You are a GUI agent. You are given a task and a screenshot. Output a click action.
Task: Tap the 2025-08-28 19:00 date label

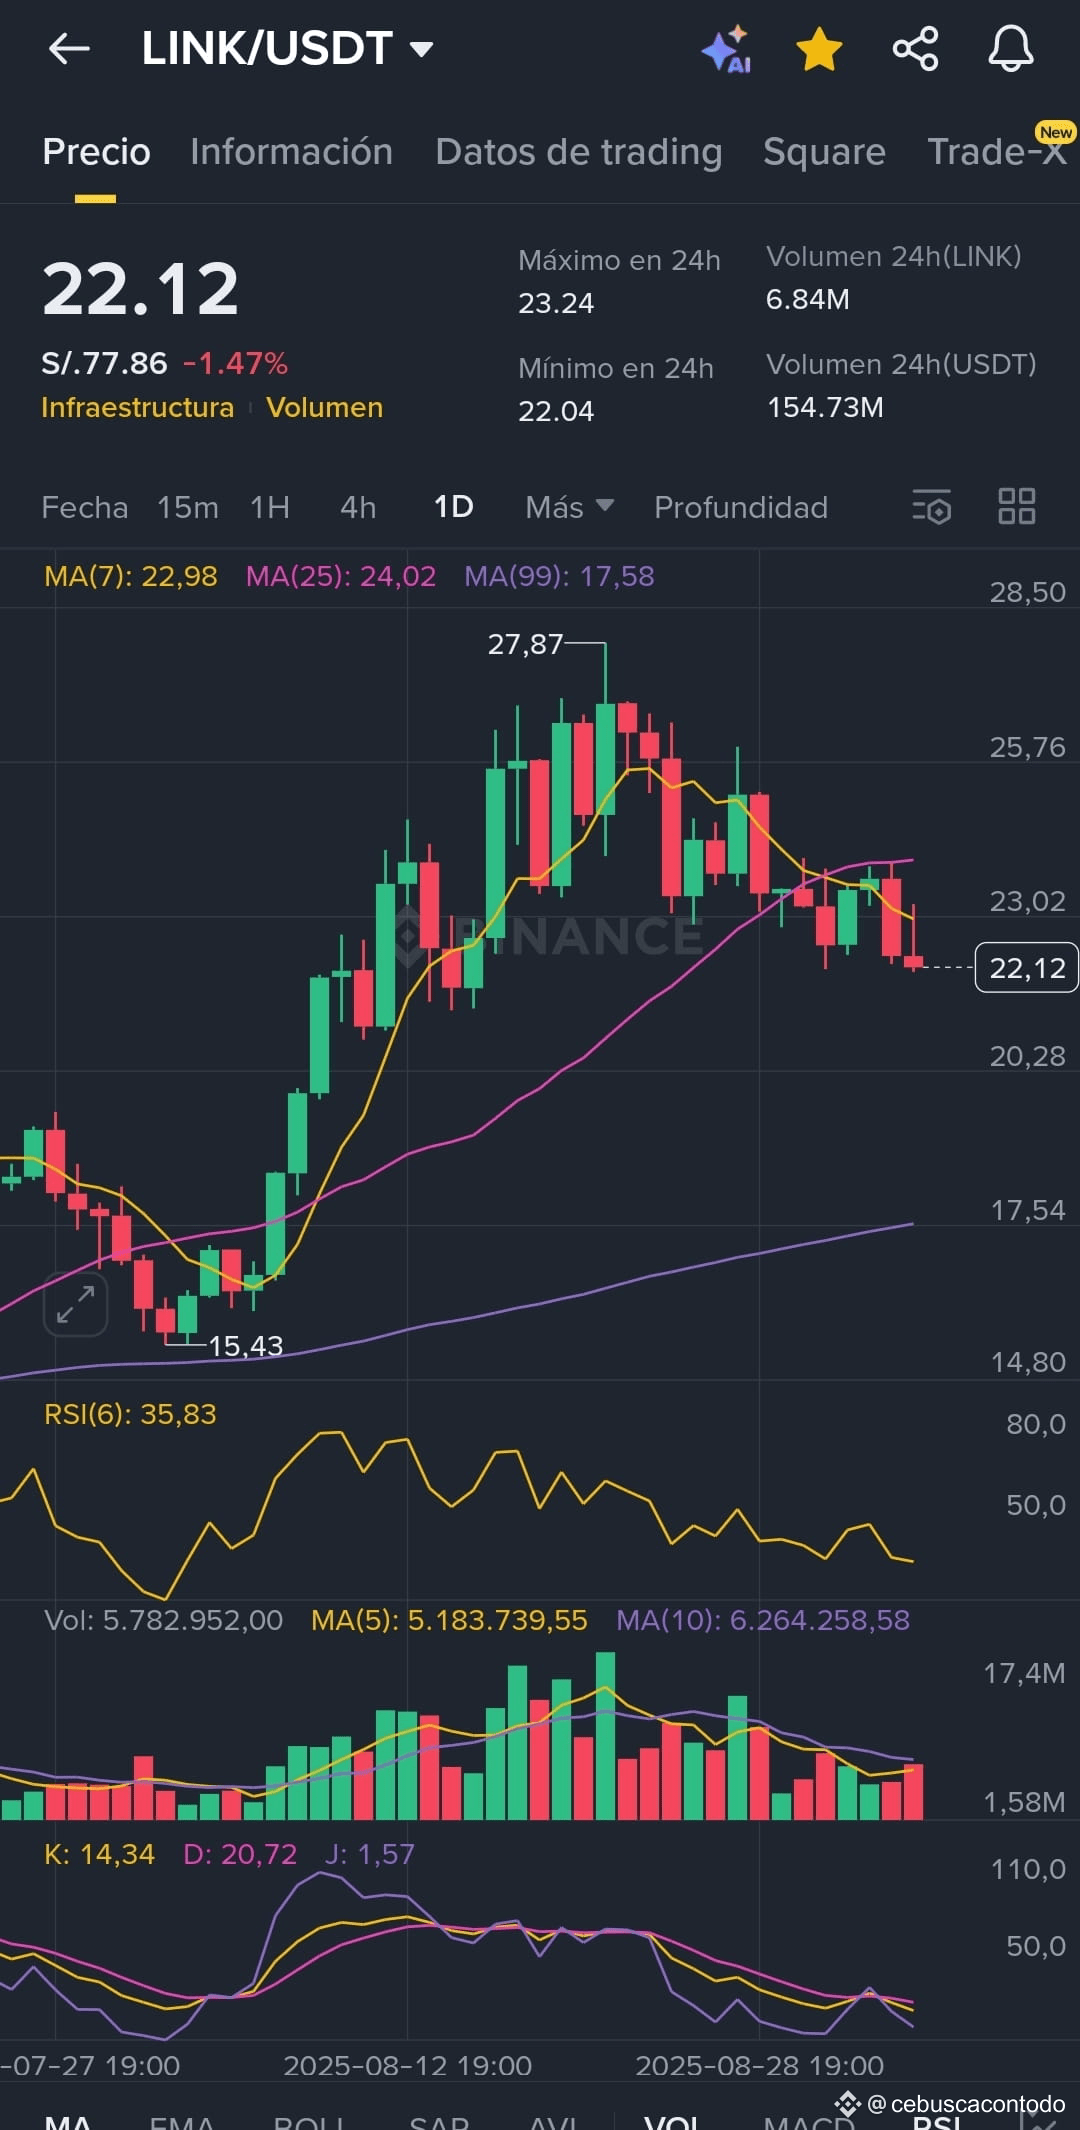tap(760, 2065)
